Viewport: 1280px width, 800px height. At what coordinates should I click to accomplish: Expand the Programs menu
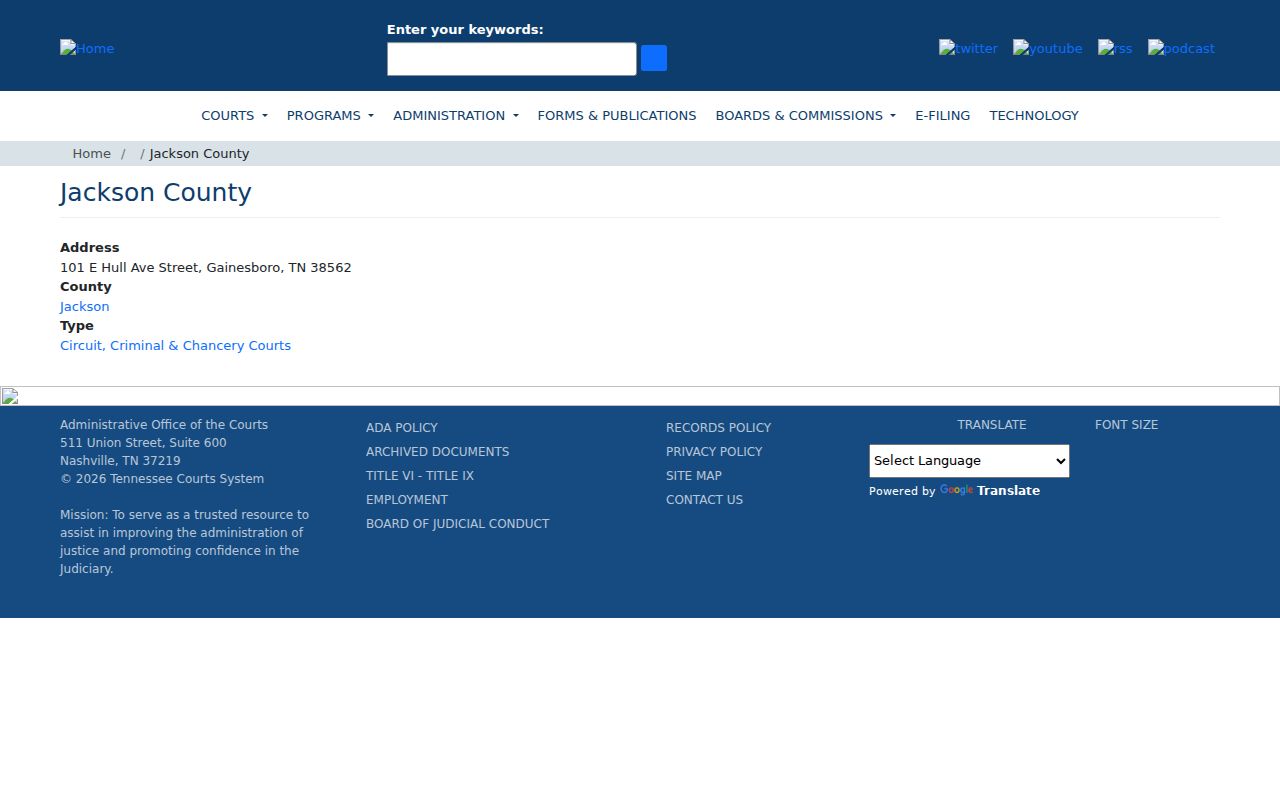[330, 116]
